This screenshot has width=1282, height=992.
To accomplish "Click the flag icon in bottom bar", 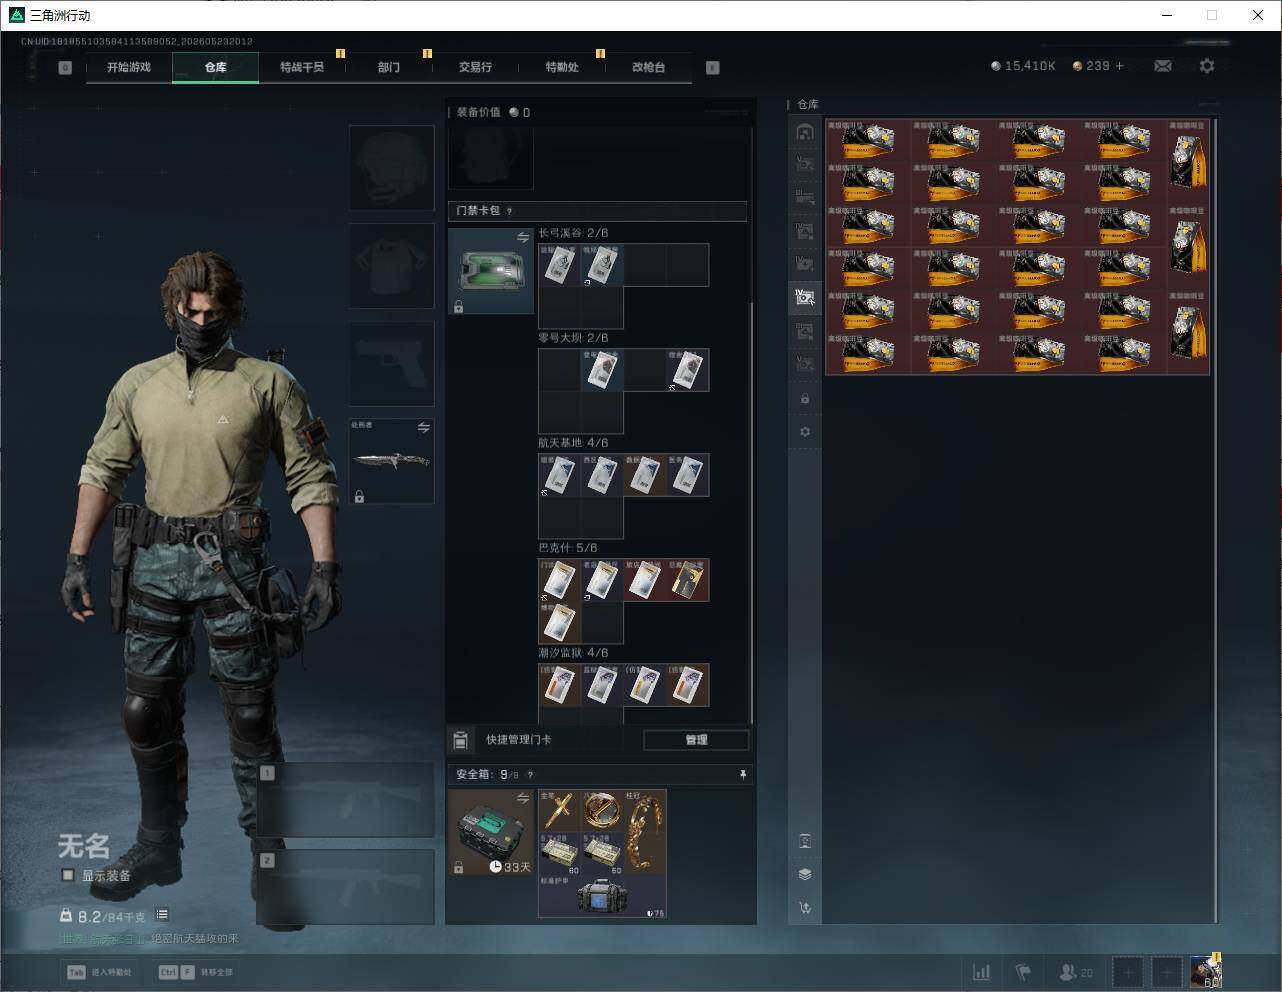I will 1023,972.
